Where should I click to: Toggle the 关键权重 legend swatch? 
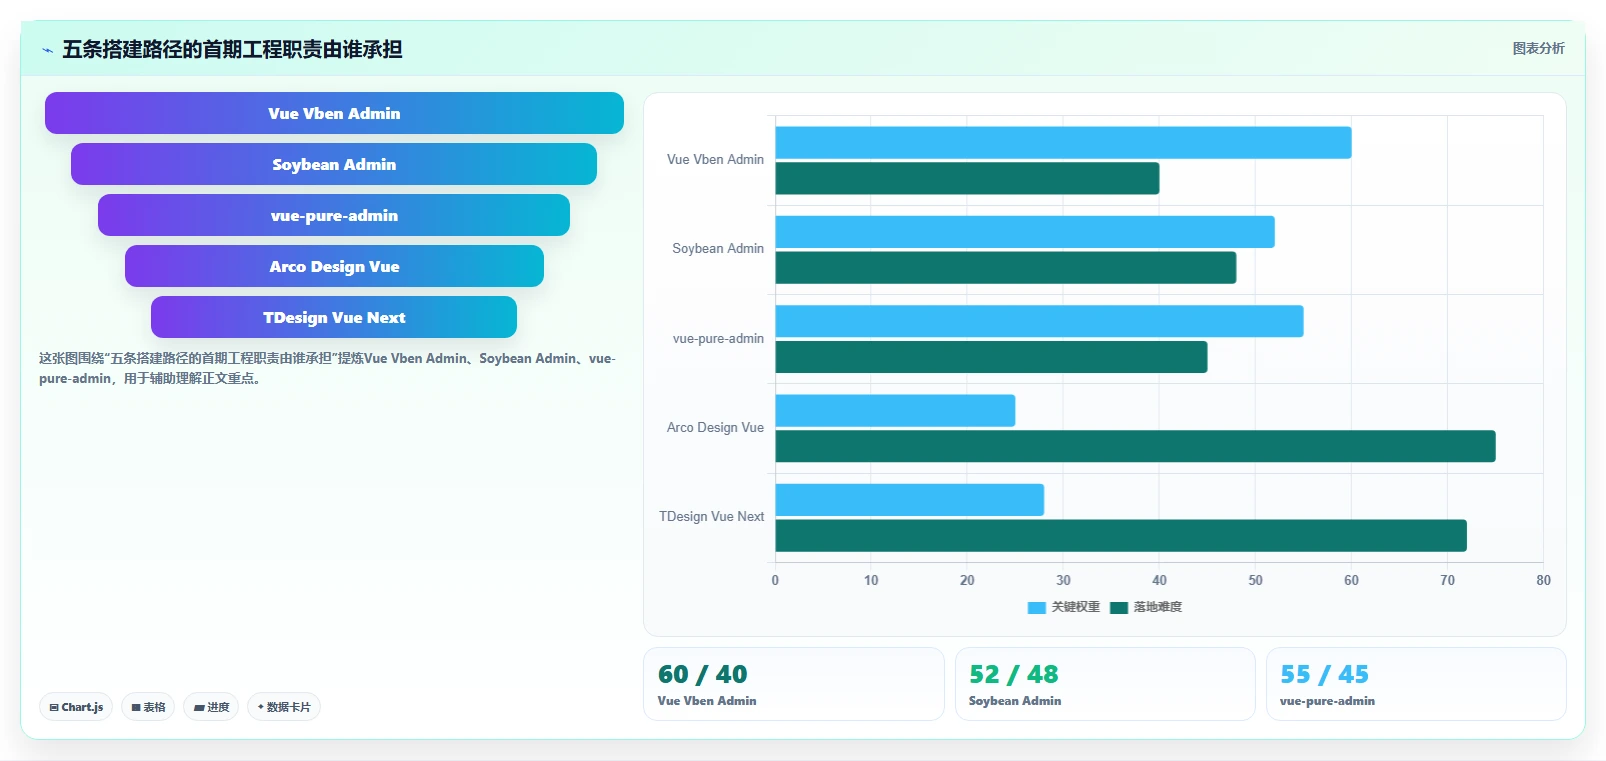[1037, 607]
